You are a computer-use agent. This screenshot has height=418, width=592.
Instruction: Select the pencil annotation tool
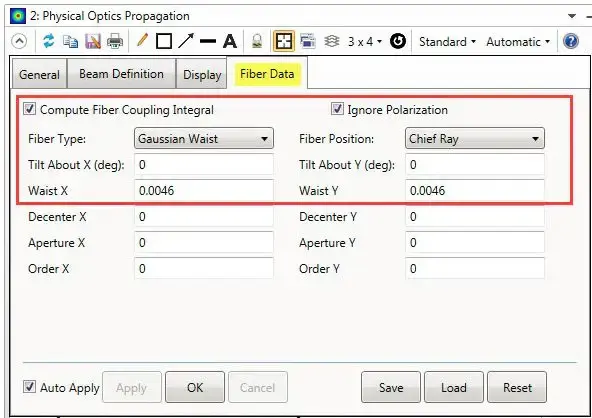[142, 40]
